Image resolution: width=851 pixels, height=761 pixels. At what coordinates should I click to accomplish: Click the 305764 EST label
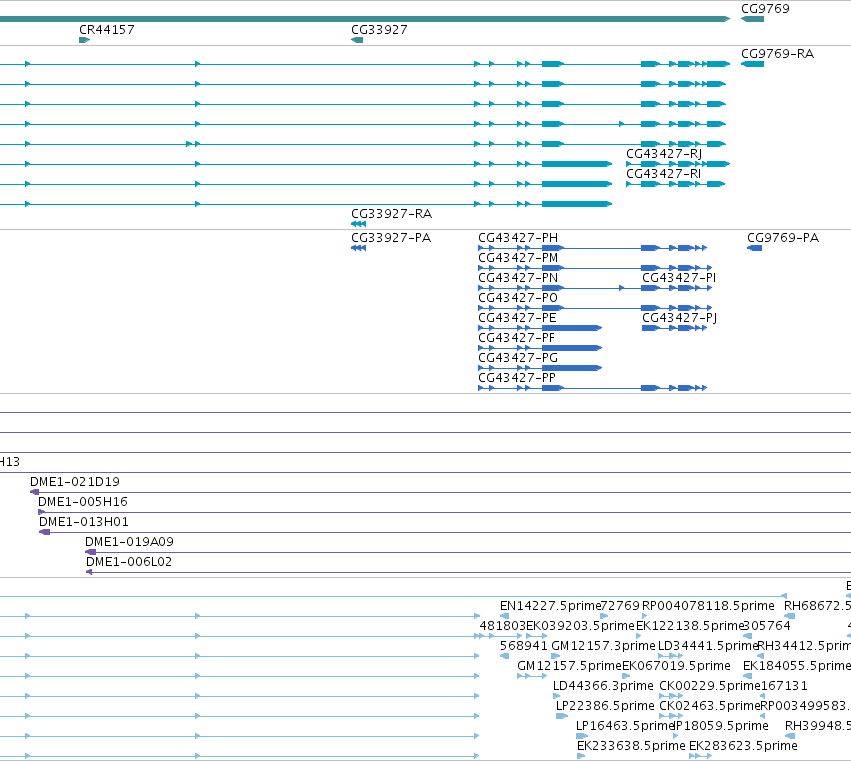(767, 626)
